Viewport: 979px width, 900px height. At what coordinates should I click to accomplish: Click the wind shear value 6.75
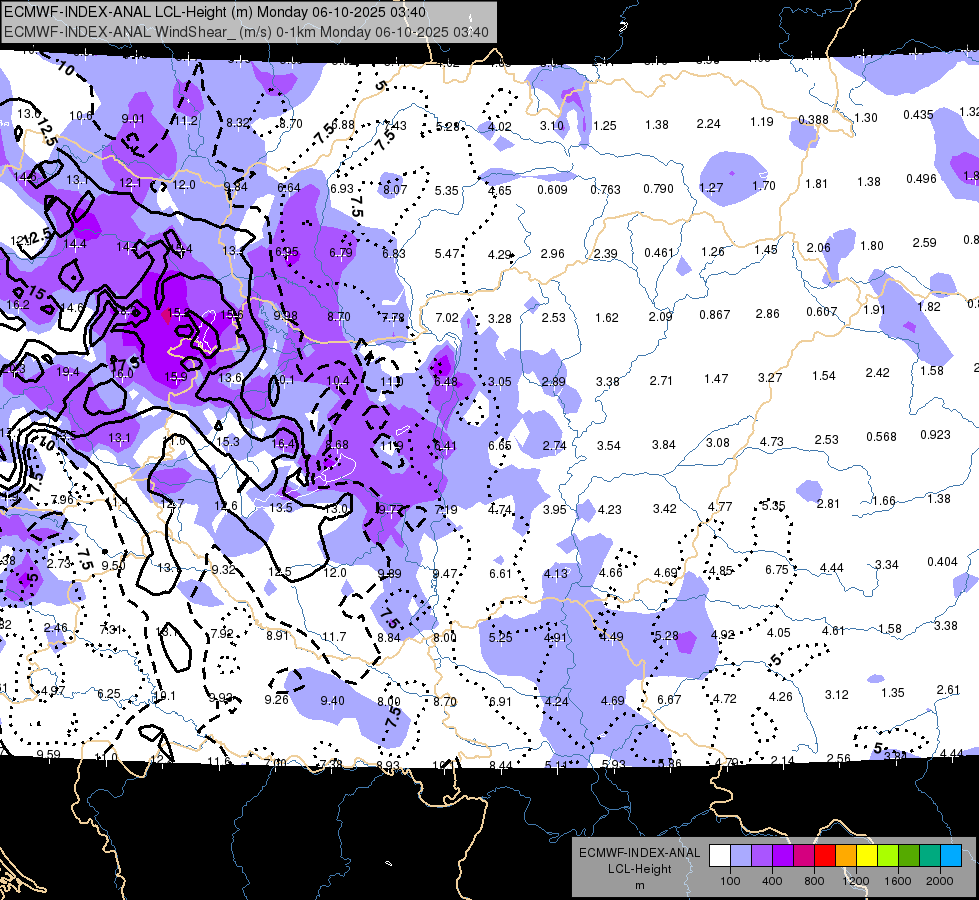click(x=777, y=570)
